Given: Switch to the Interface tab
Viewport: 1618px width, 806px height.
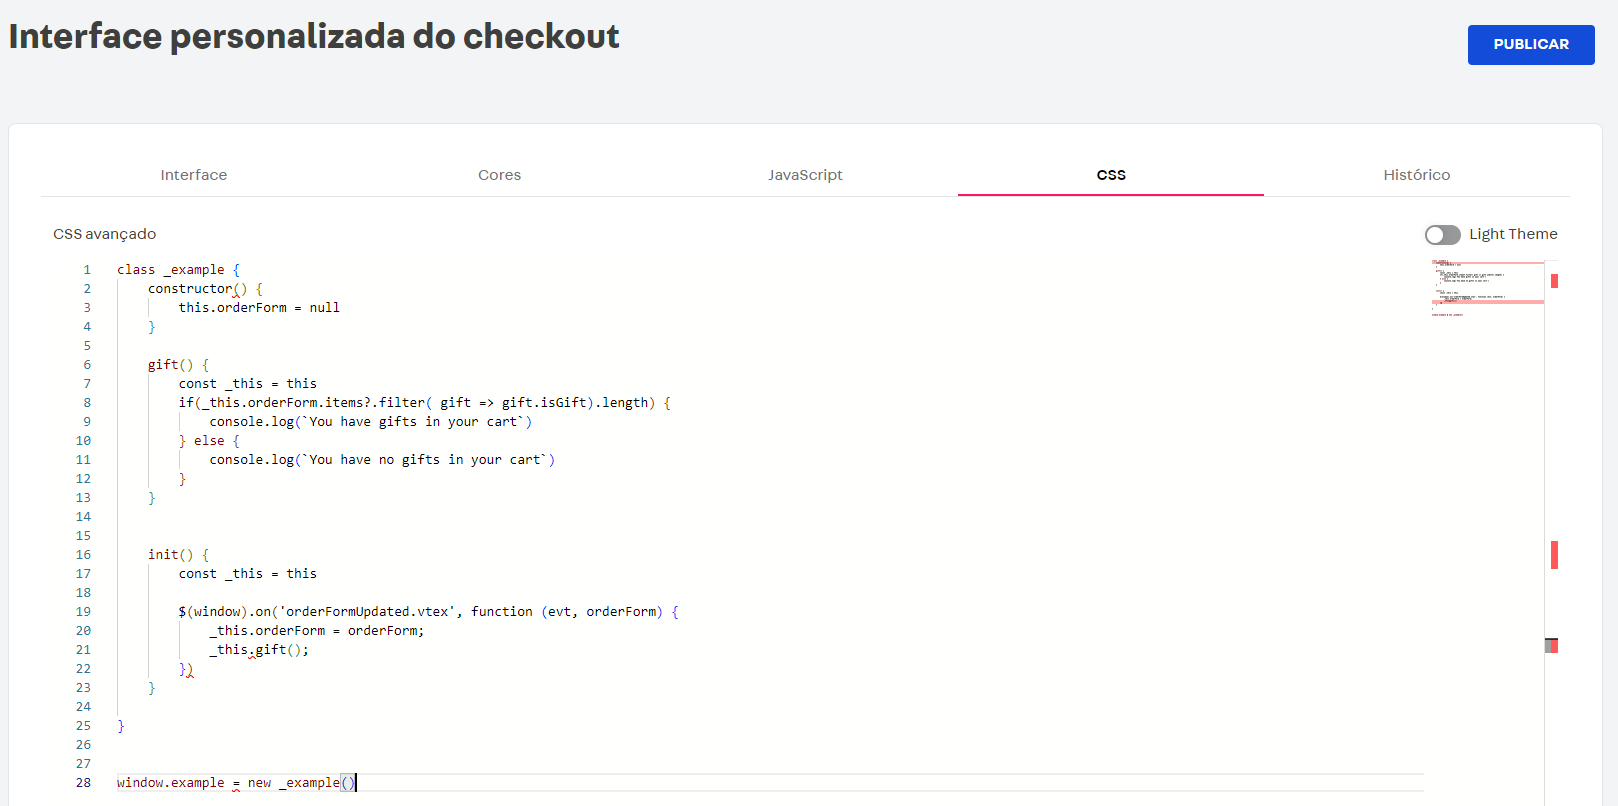Looking at the screenshot, I should tap(193, 175).
